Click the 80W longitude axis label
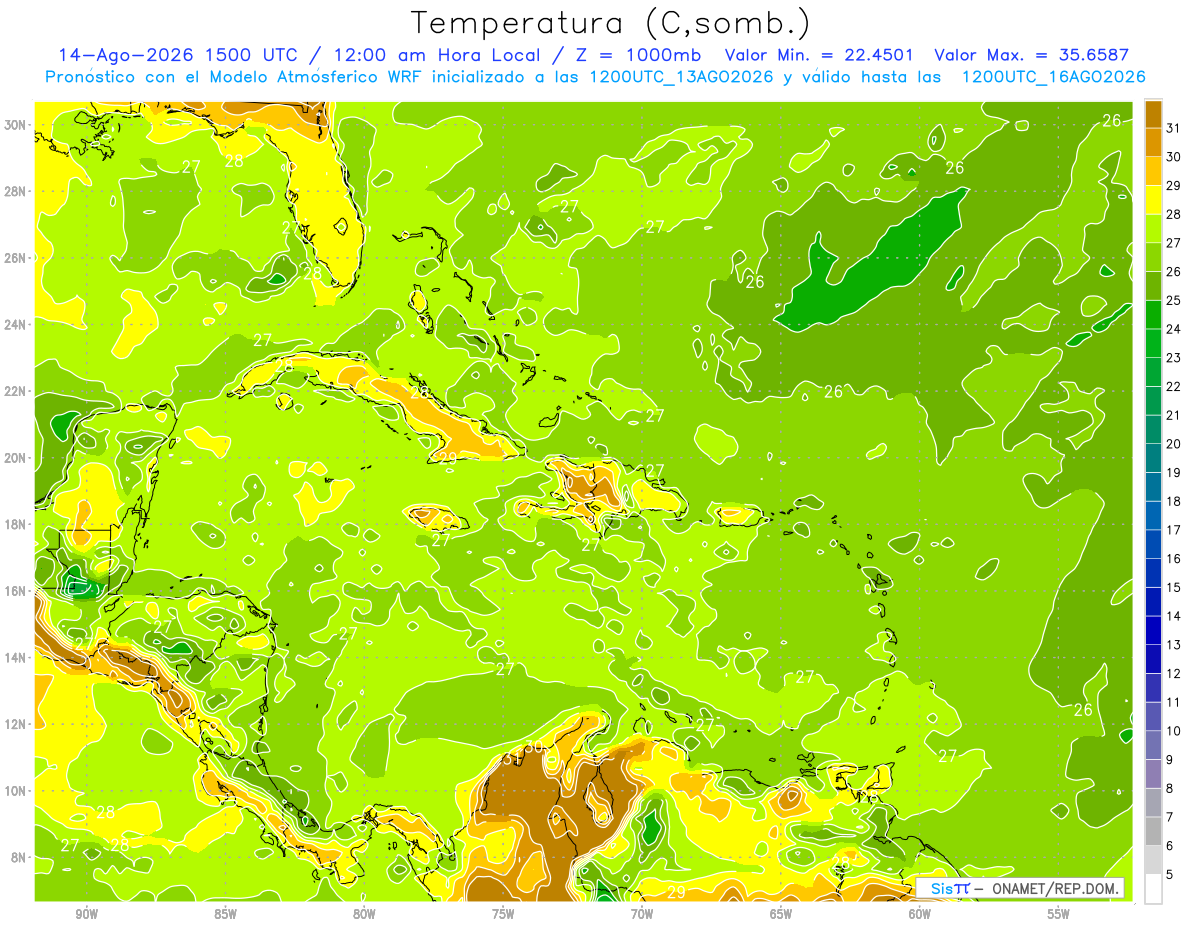Screen dimensions: 1200x927 point(364,915)
